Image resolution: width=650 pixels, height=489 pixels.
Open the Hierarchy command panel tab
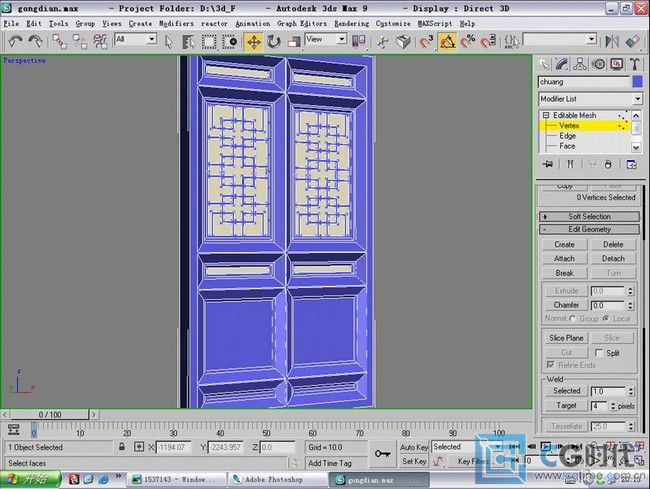click(580, 64)
